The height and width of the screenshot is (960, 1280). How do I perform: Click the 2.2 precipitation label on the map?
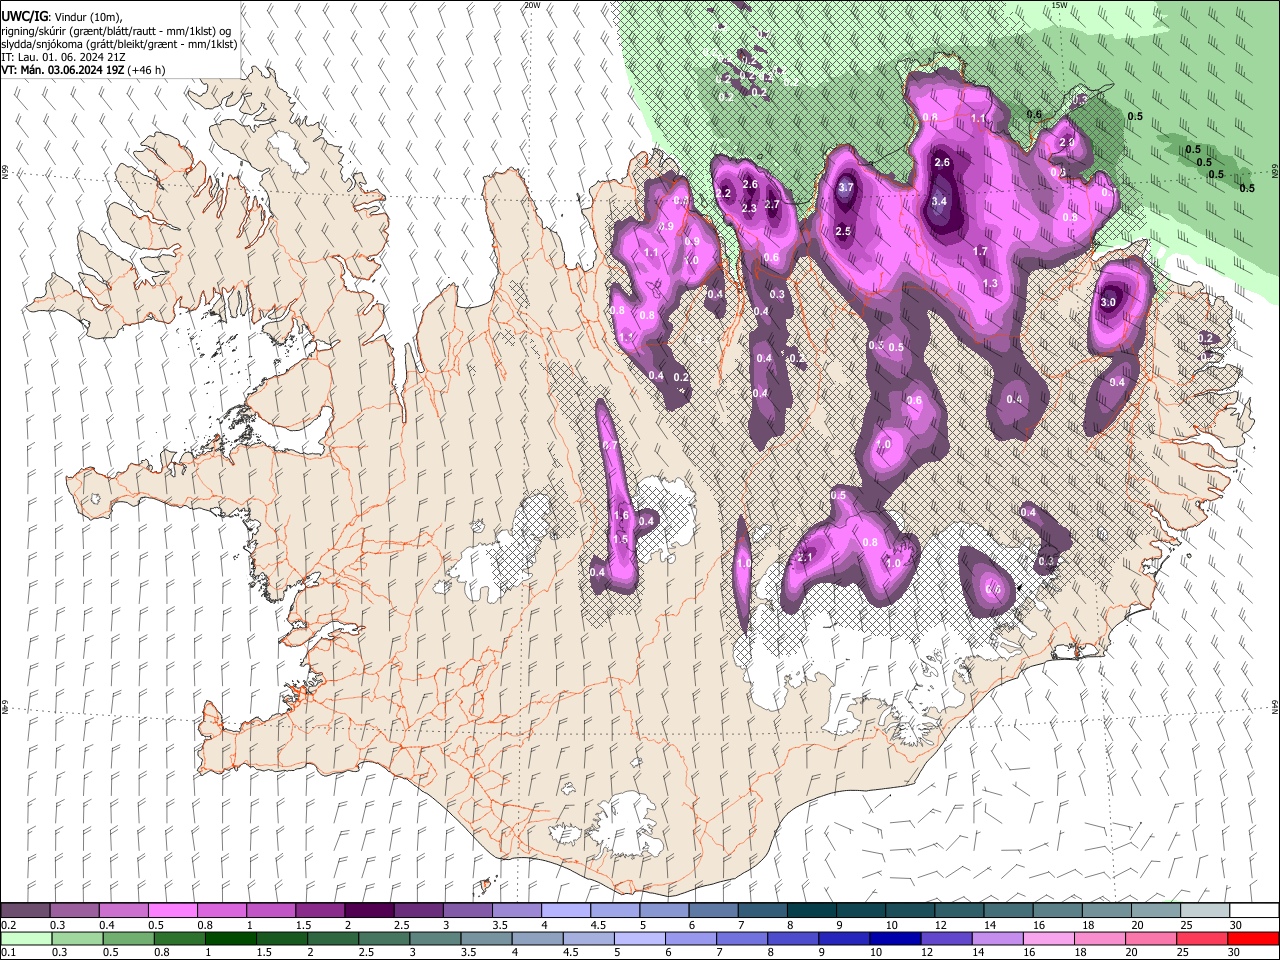pyautogui.click(x=724, y=193)
